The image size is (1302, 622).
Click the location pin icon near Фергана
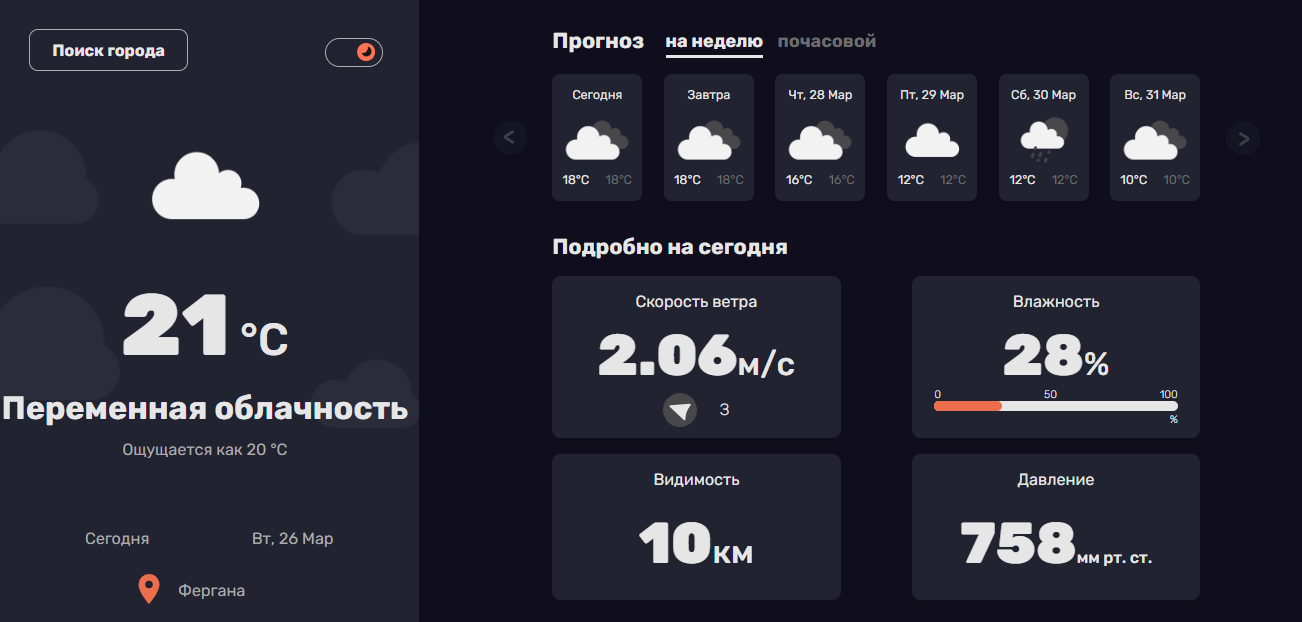(x=148, y=589)
